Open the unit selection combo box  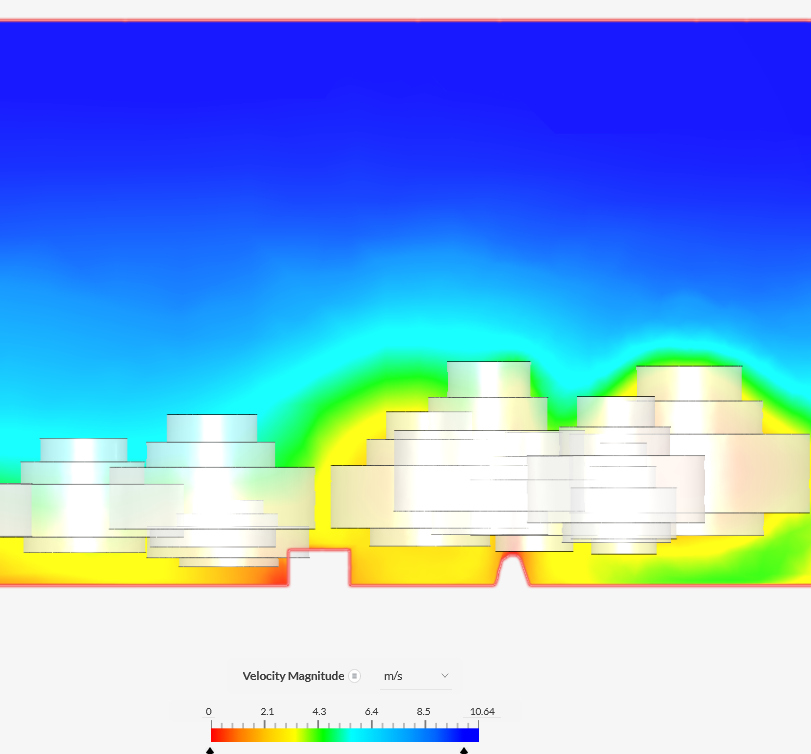[415, 675]
